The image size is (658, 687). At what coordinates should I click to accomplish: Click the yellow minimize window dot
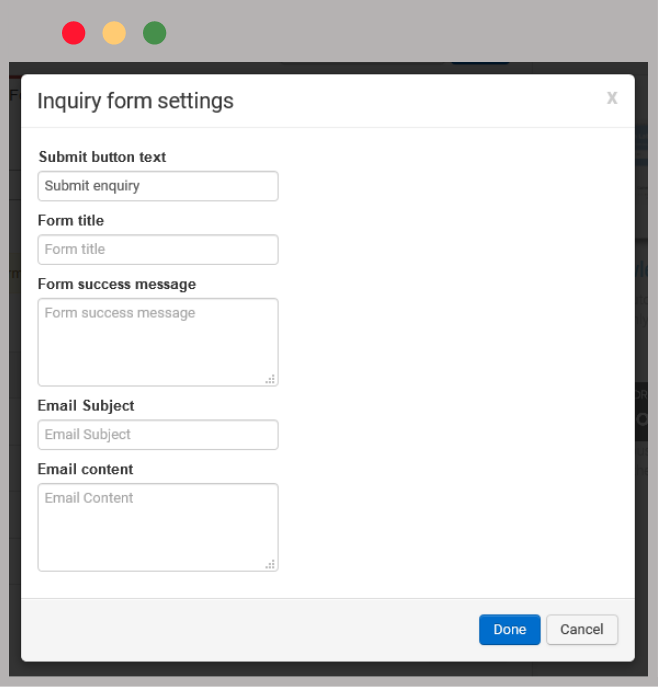(114, 33)
